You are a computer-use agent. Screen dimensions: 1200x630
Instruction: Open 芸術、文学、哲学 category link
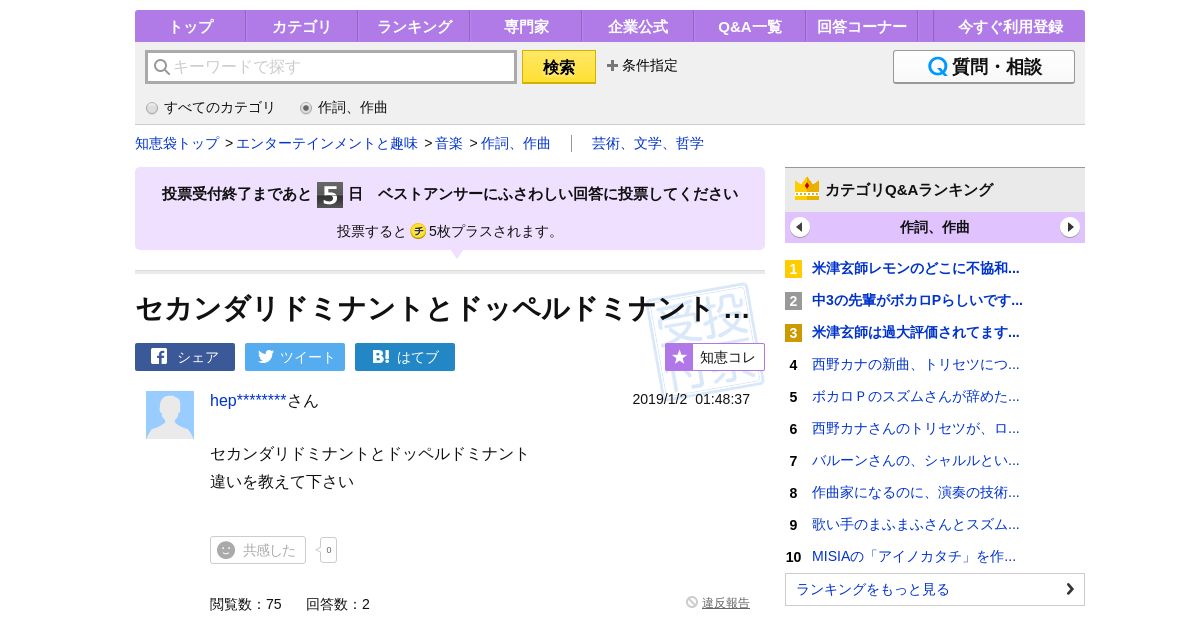(648, 143)
